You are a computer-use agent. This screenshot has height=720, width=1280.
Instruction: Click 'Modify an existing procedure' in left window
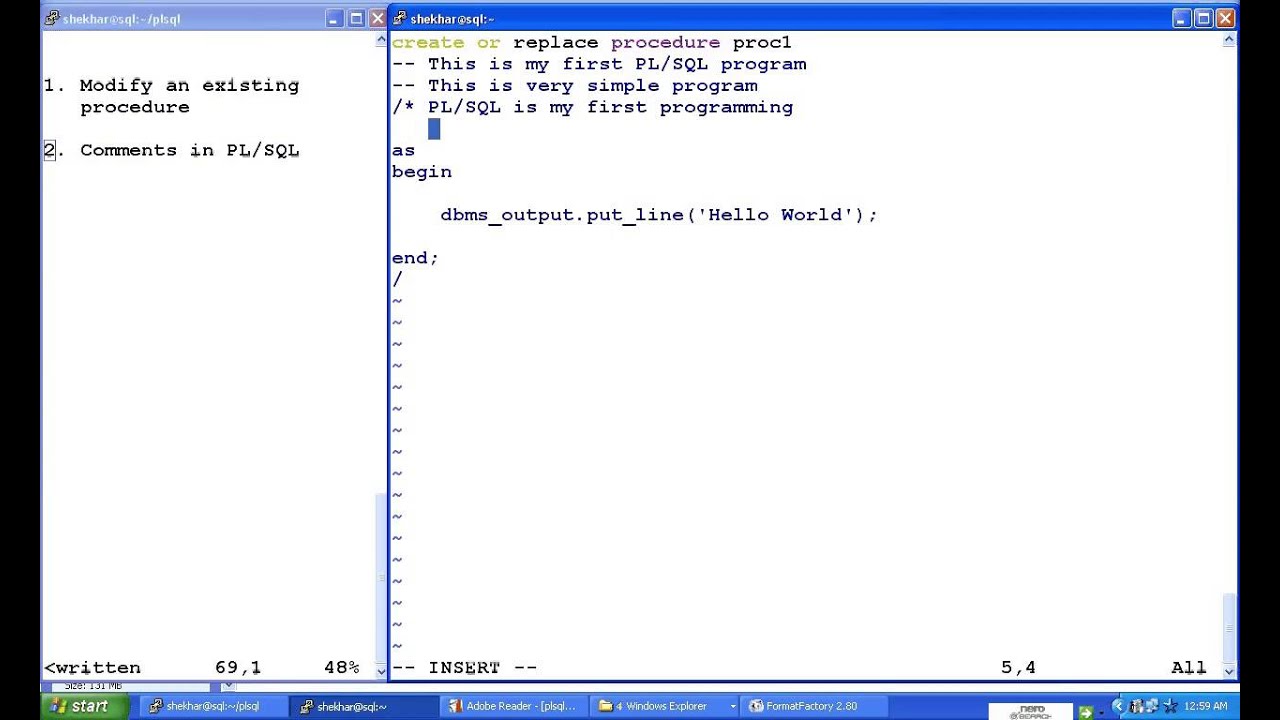pyautogui.click(x=189, y=96)
